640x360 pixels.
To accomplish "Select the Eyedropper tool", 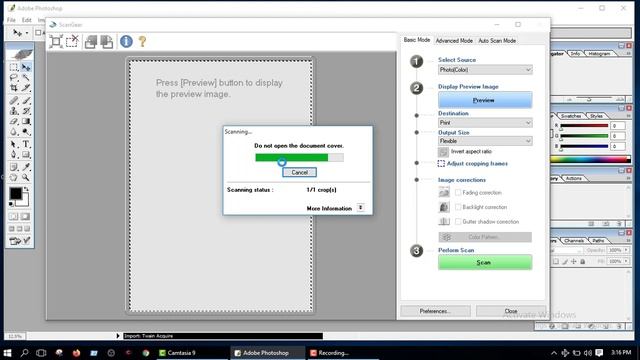I will (26, 167).
